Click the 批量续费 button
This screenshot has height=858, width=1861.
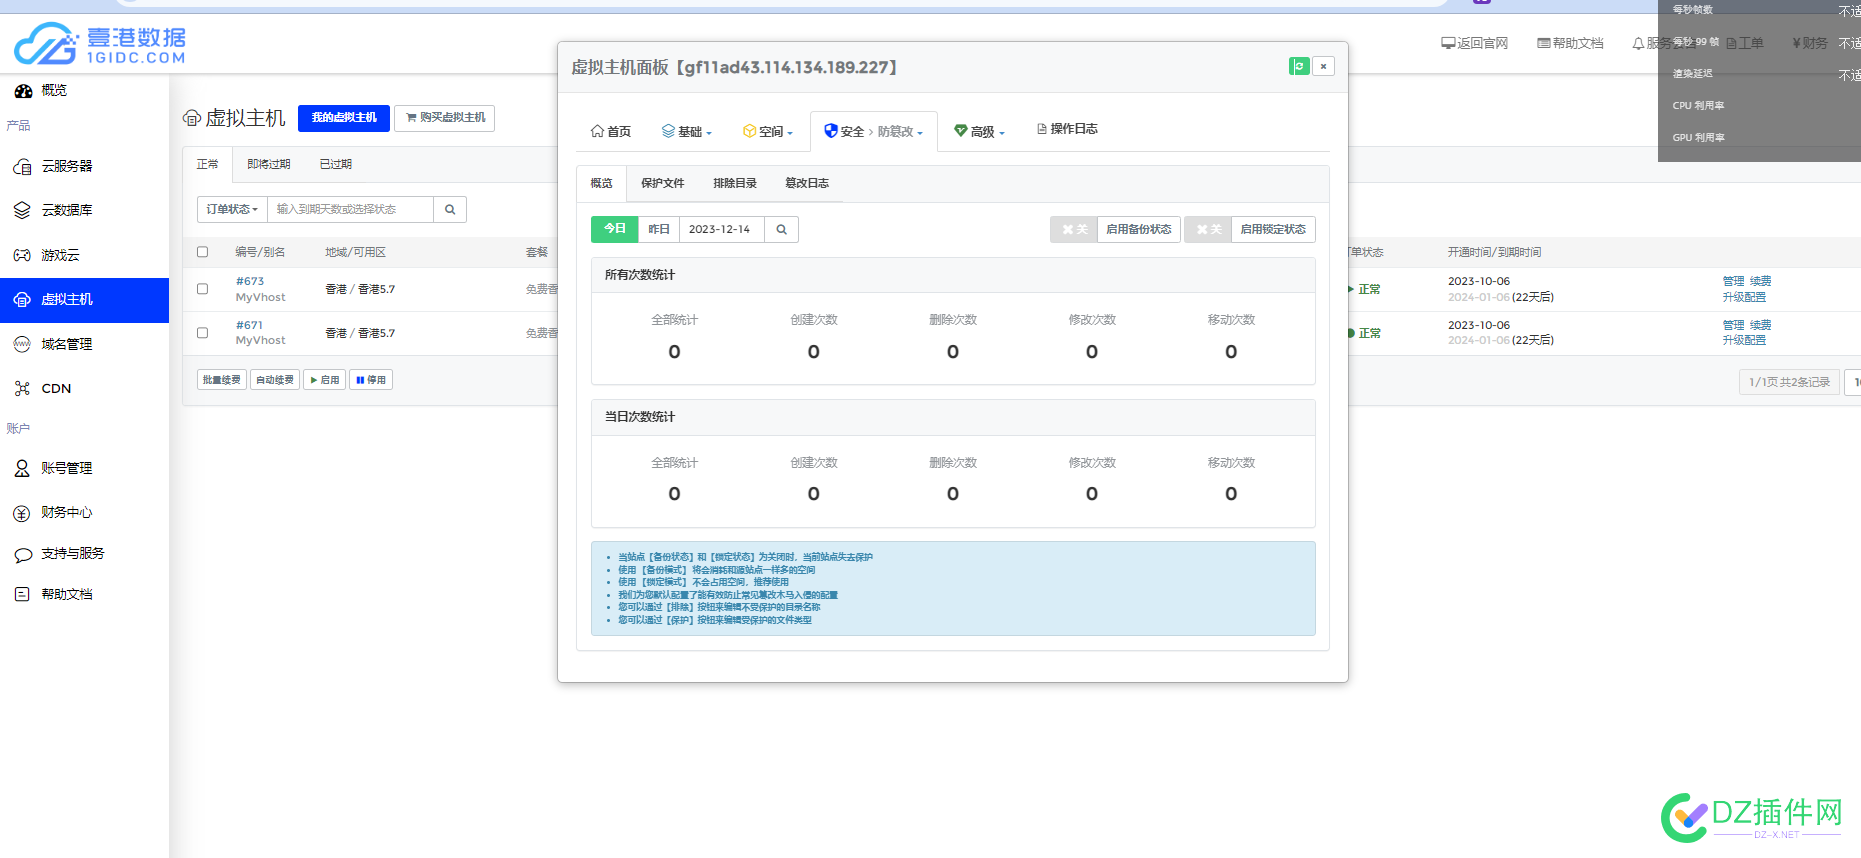(x=222, y=380)
